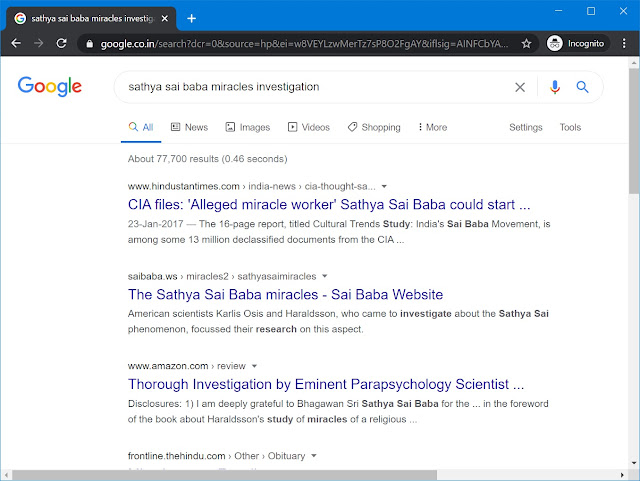Click the www.hindustantimes.com breadcrumb URL

(251, 186)
